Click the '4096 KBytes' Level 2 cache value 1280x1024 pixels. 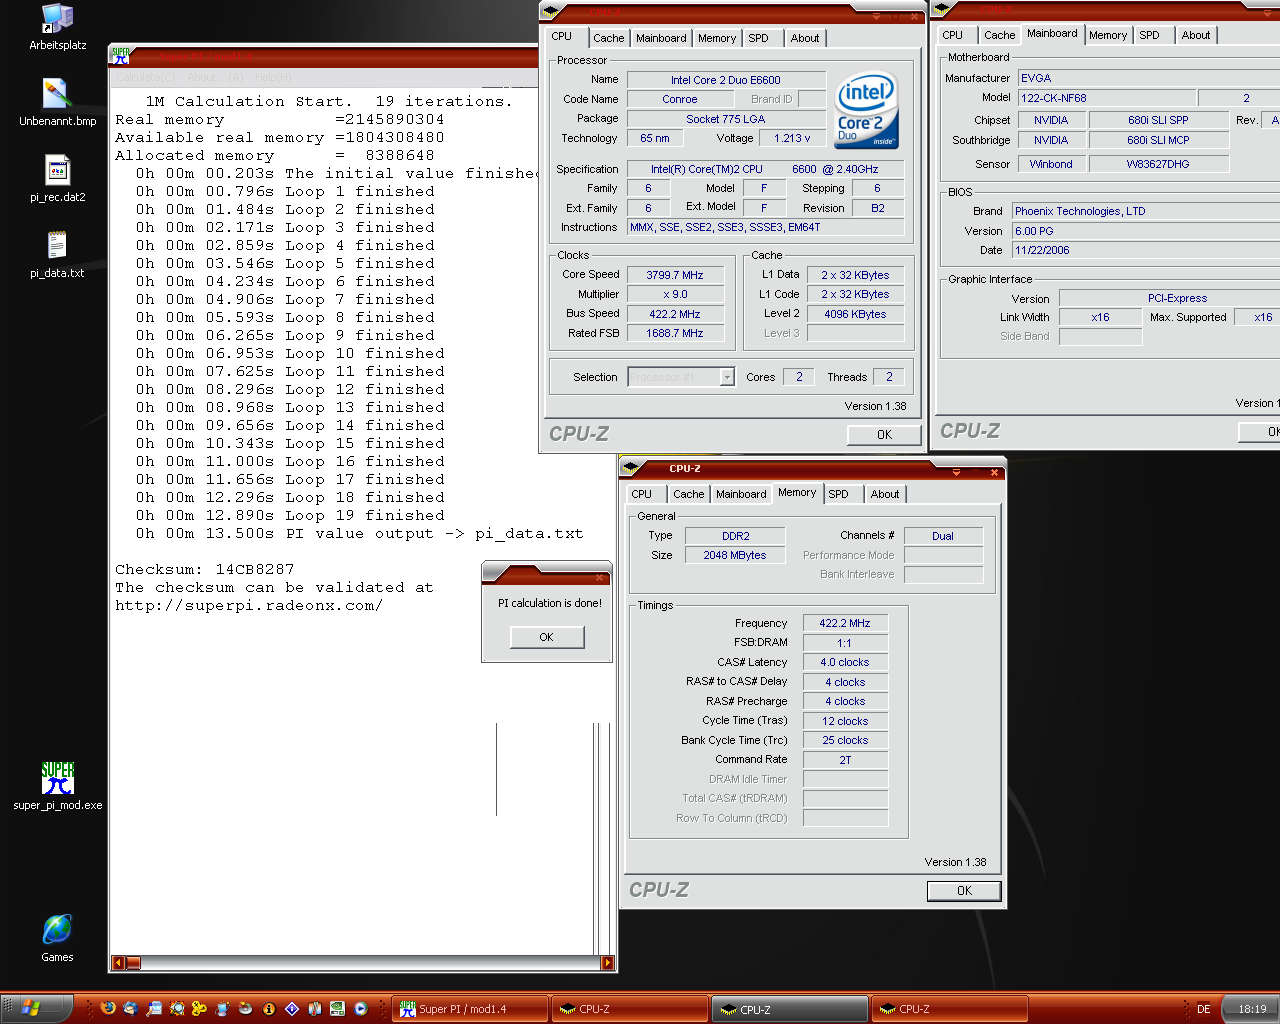(855, 314)
